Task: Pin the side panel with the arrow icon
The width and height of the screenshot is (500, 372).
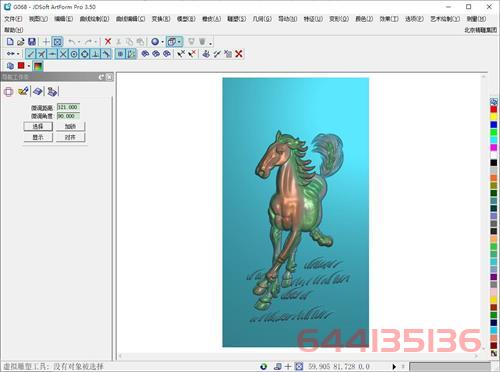Action: (x=102, y=77)
